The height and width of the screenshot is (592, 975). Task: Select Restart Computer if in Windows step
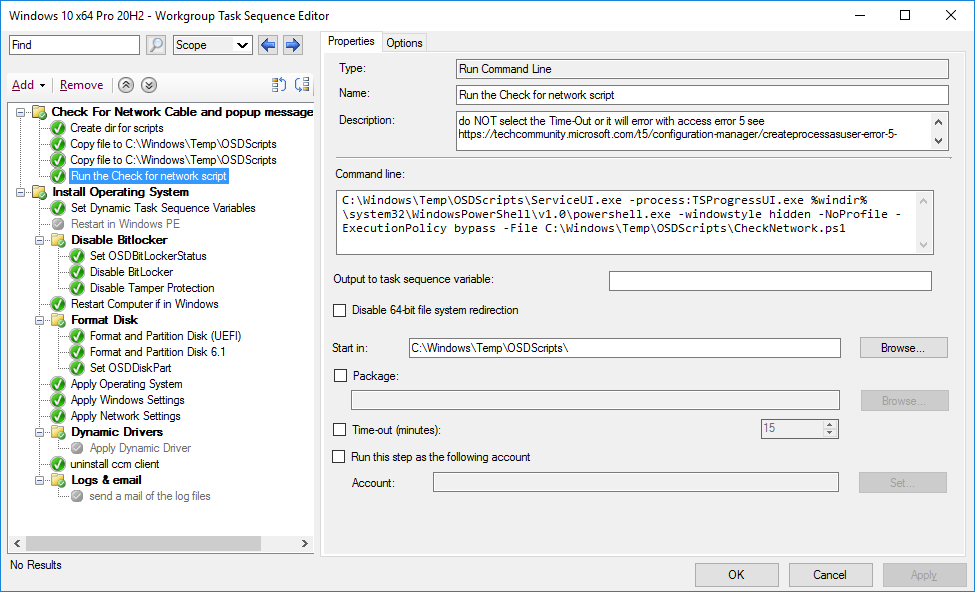[x=144, y=304]
